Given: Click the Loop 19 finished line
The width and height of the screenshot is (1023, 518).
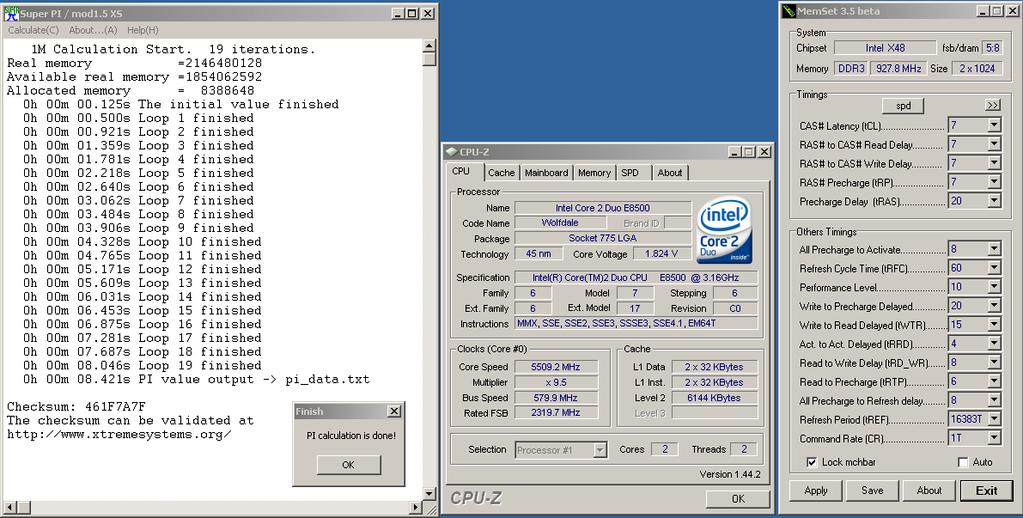Looking at the screenshot, I should (142, 365).
